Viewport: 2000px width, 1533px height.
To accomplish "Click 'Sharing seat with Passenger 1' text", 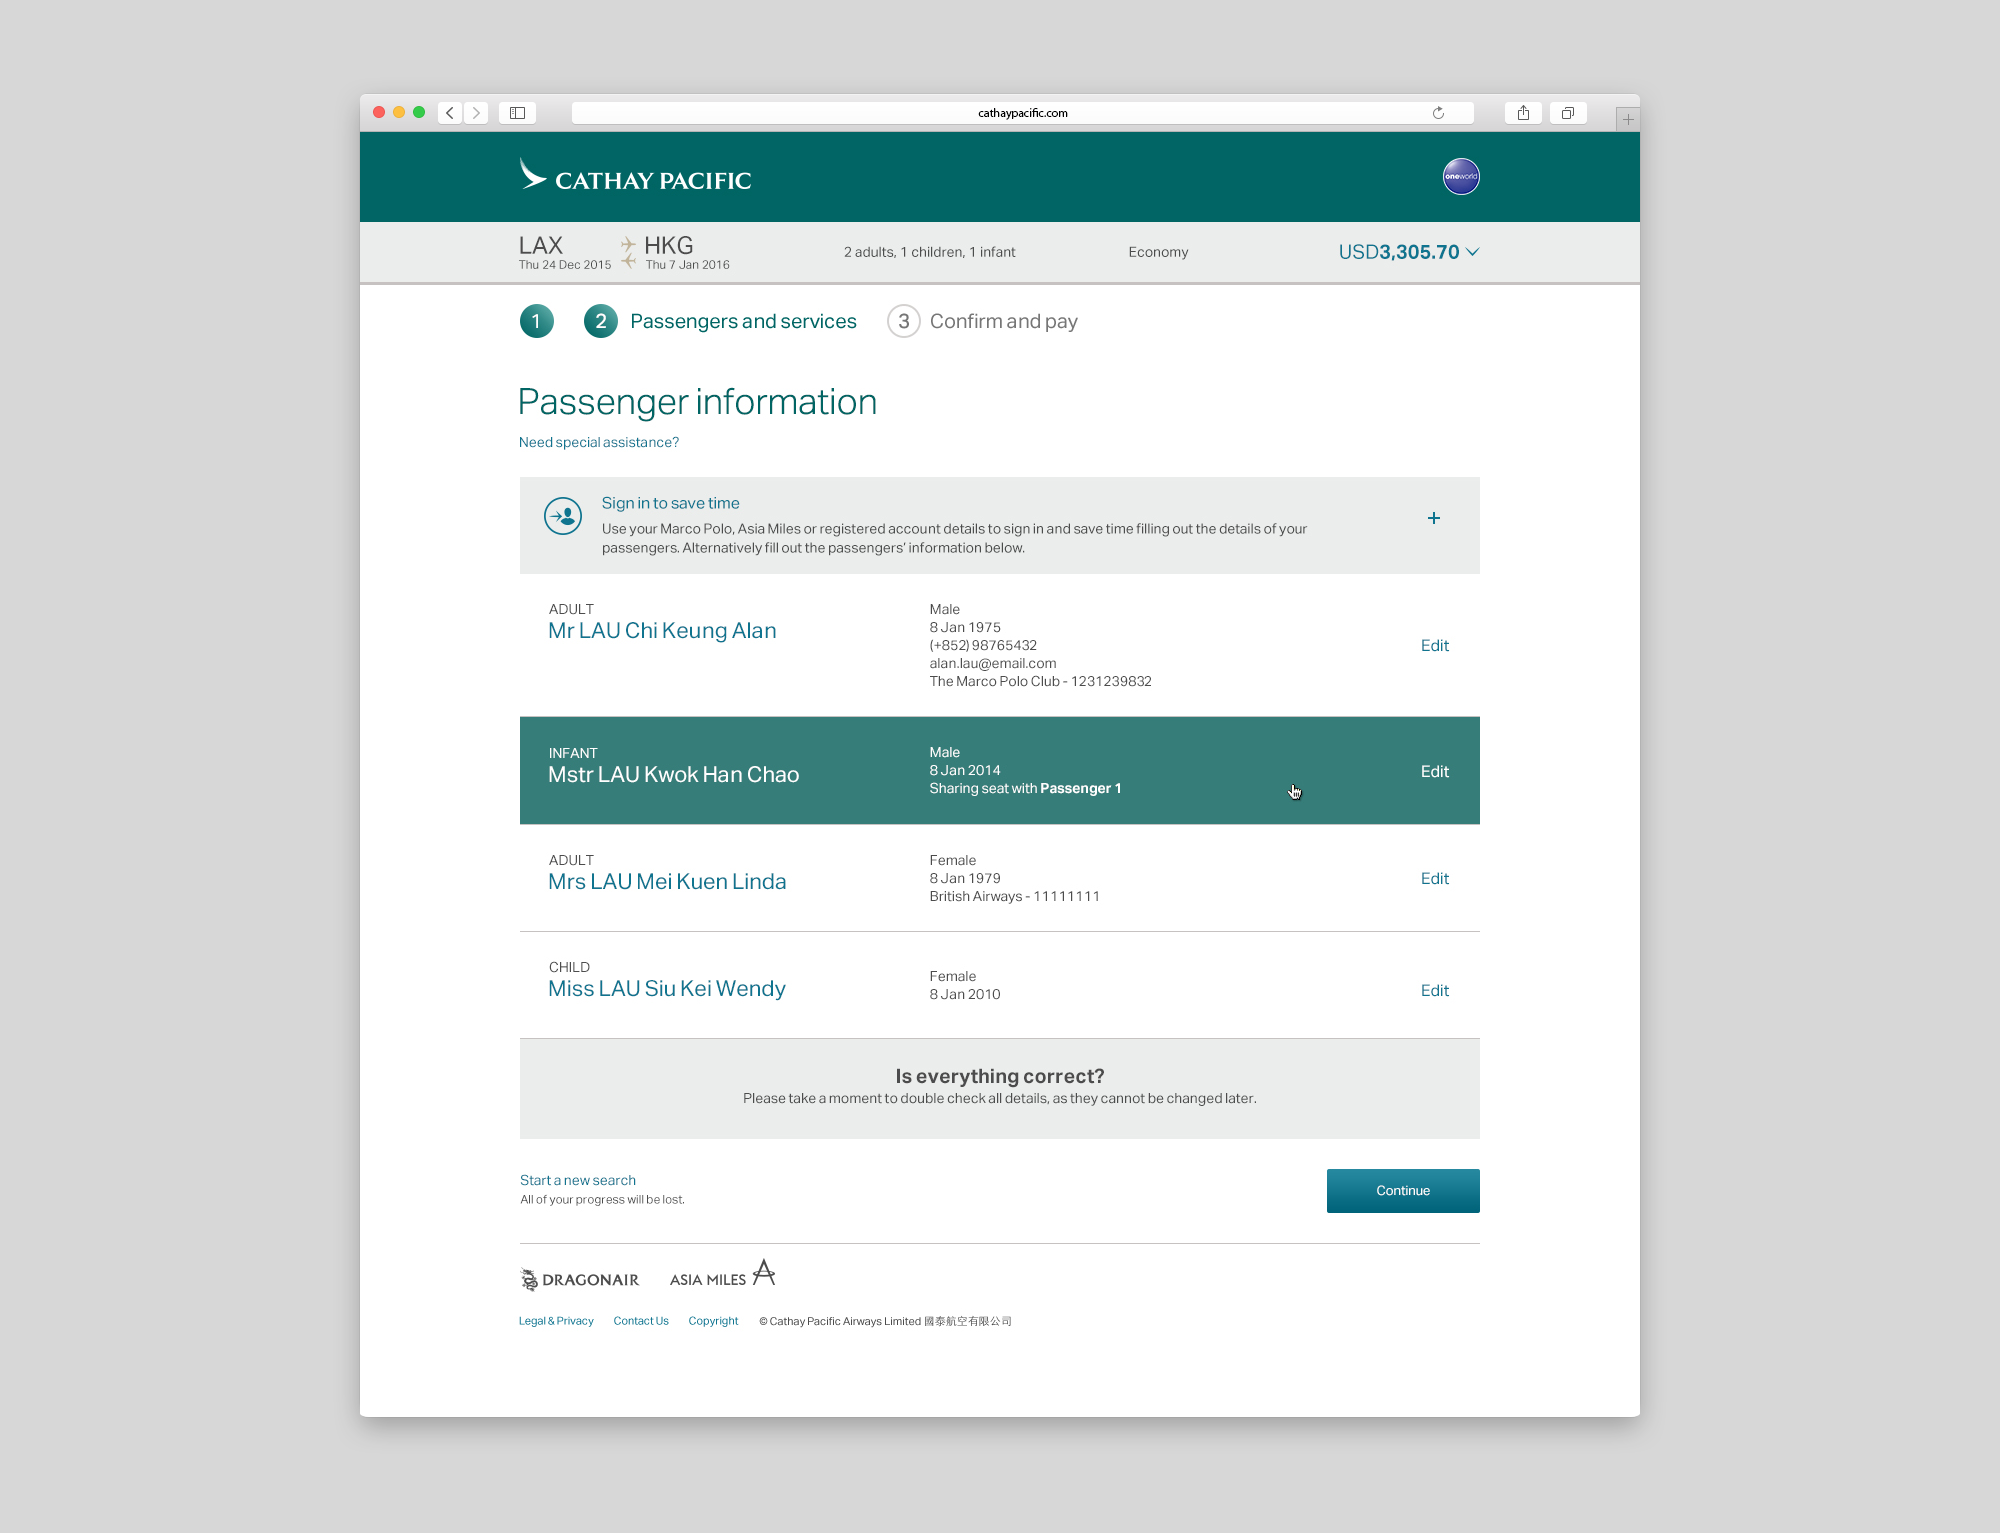I will pyautogui.click(x=1025, y=789).
